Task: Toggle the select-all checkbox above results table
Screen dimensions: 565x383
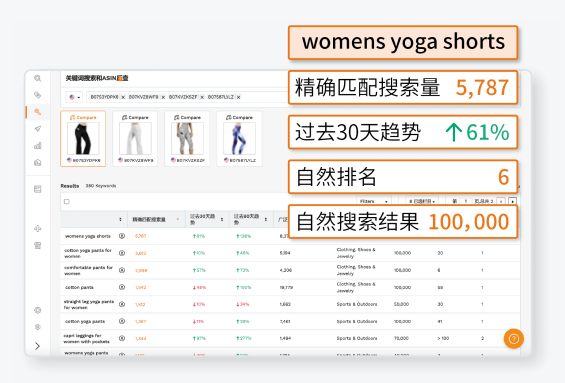Action: click(x=67, y=202)
